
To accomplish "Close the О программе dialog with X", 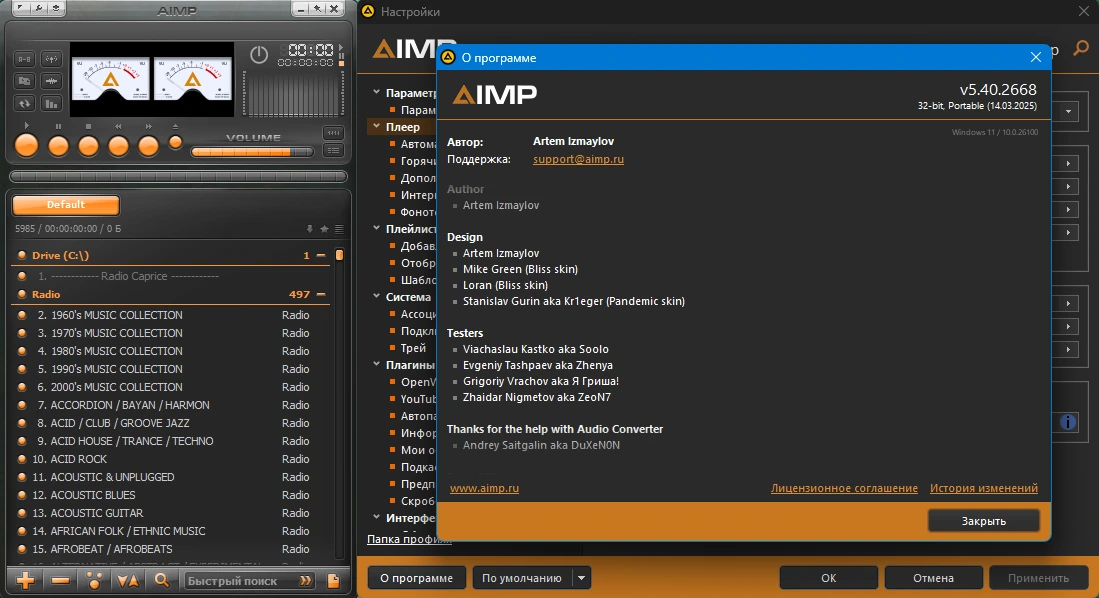I will point(1036,57).
